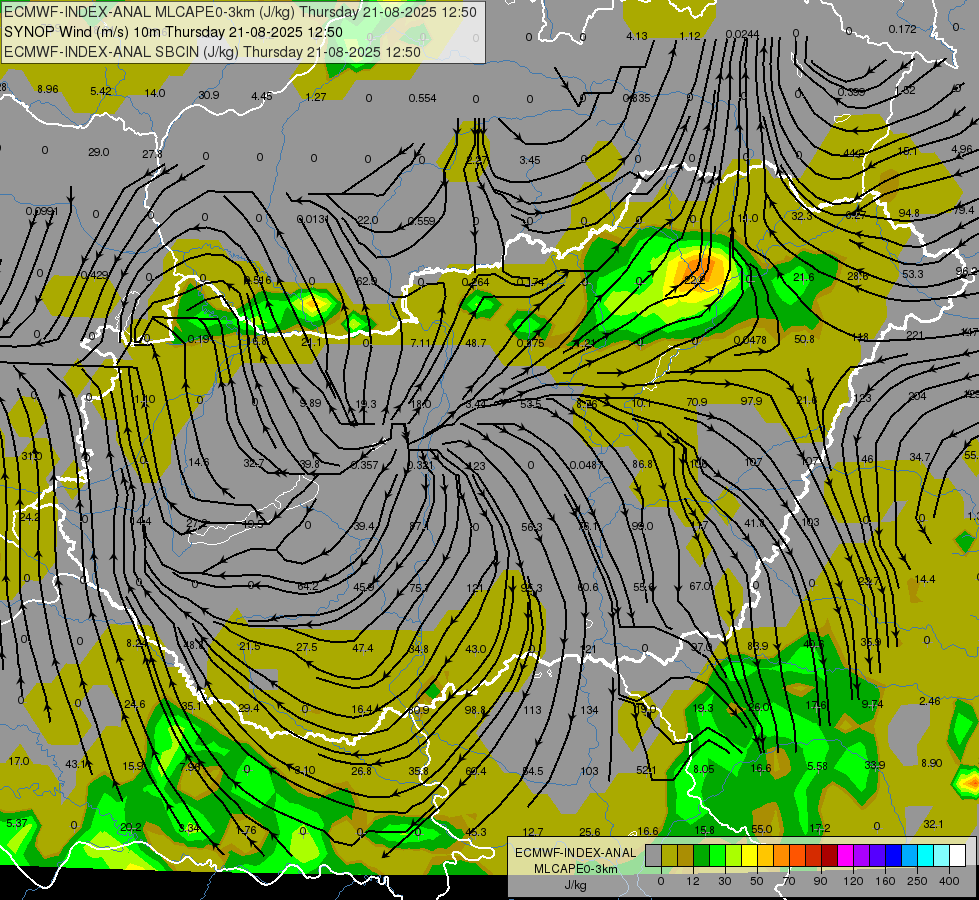Image resolution: width=979 pixels, height=900 pixels.
Task: Click the purple legend swatch next to magenta
Action: [862, 855]
